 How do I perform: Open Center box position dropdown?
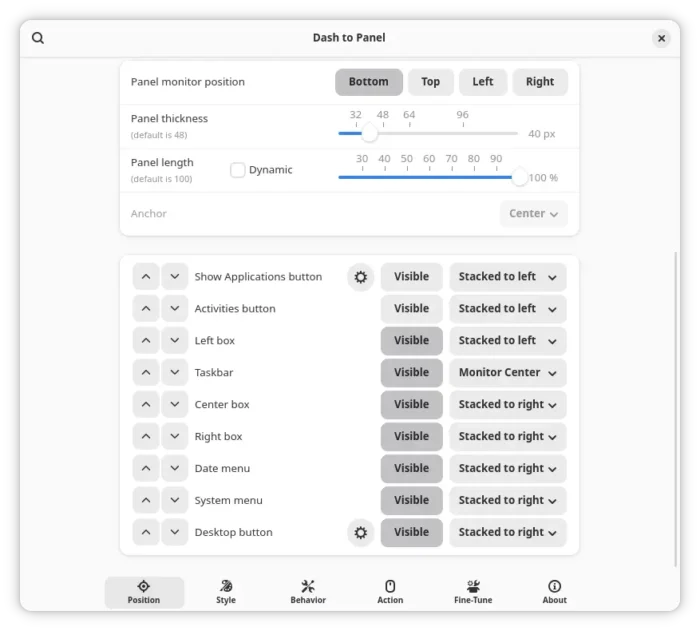(508, 405)
